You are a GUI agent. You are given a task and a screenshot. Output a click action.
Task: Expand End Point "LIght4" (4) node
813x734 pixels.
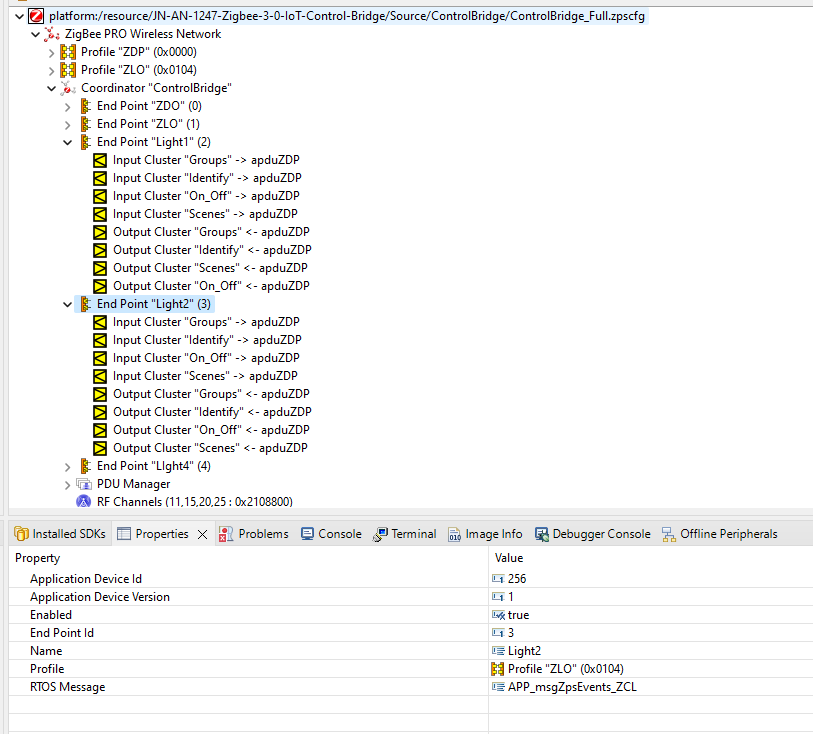[x=67, y=467]
